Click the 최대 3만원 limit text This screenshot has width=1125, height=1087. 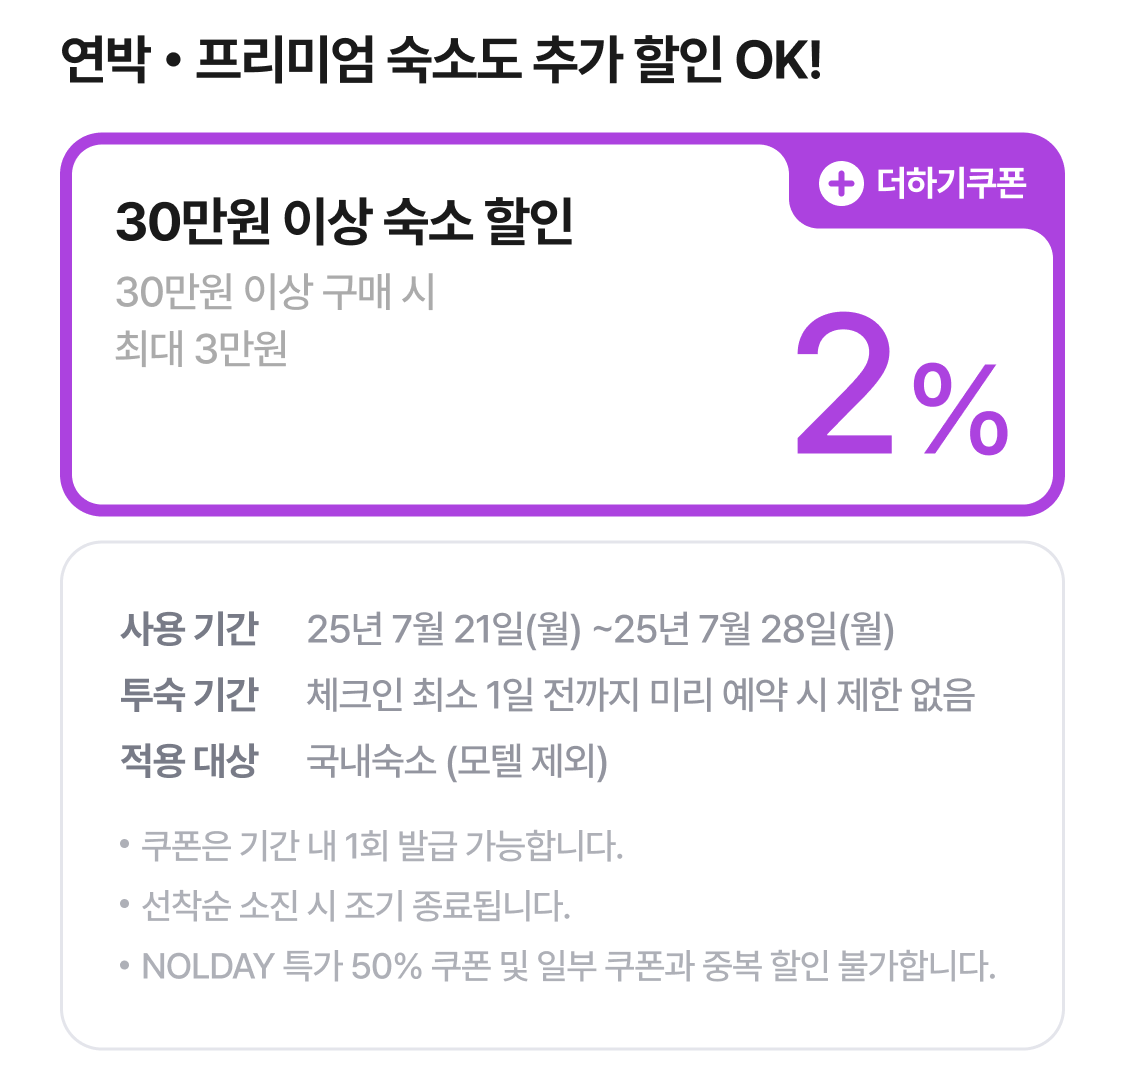coord(202,348)
